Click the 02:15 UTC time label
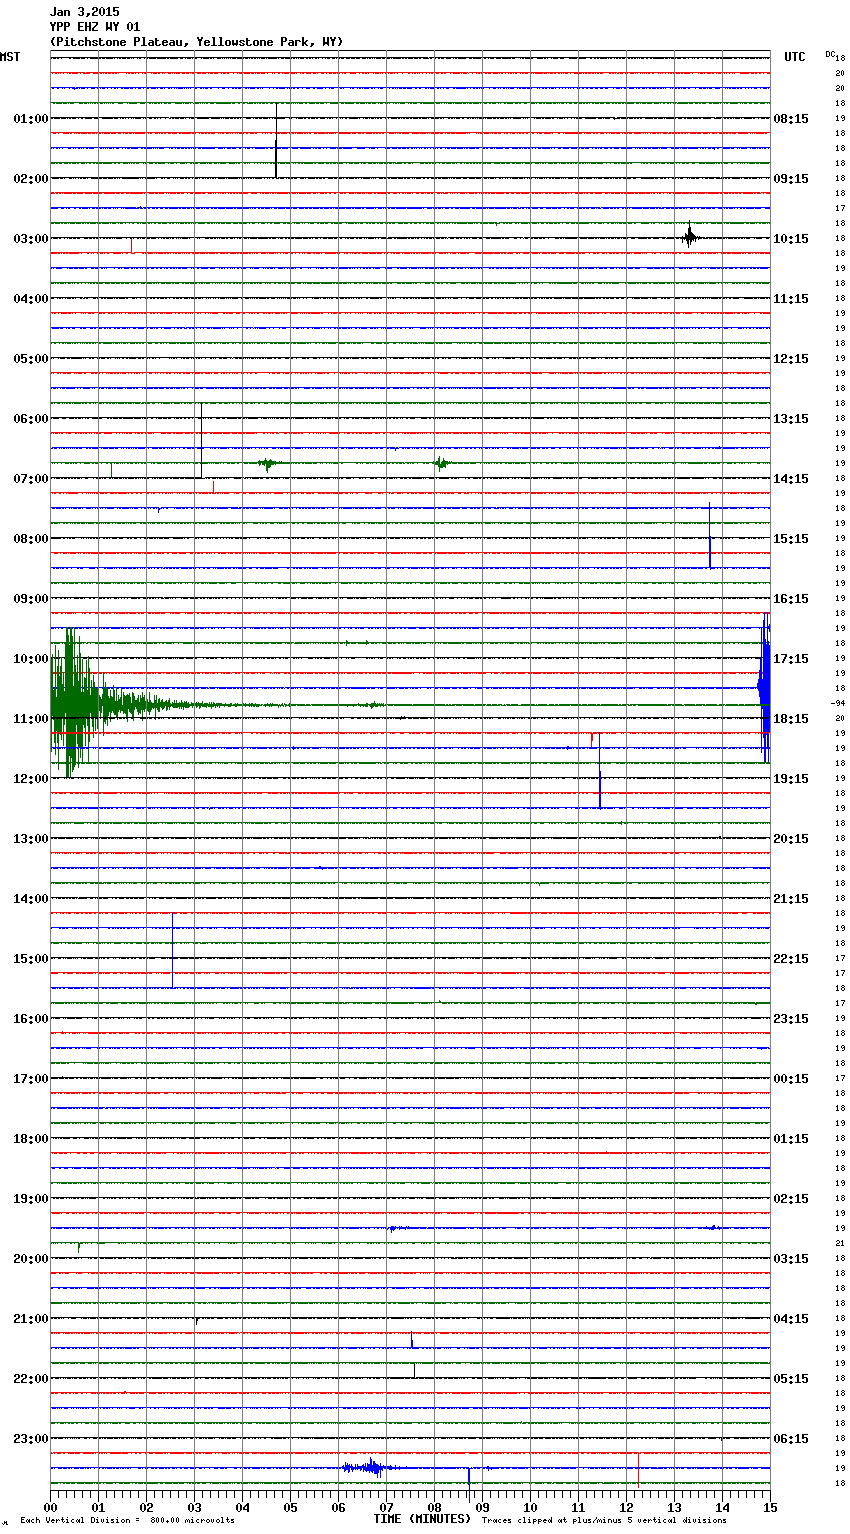The width and height of the screenshot is (850, 1534). tap(791, 1199)
